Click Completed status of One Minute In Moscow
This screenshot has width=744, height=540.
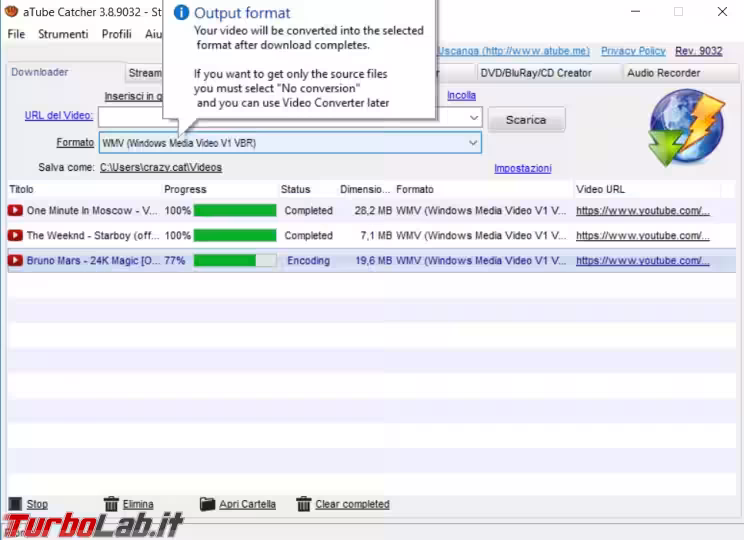coord(308,211)
